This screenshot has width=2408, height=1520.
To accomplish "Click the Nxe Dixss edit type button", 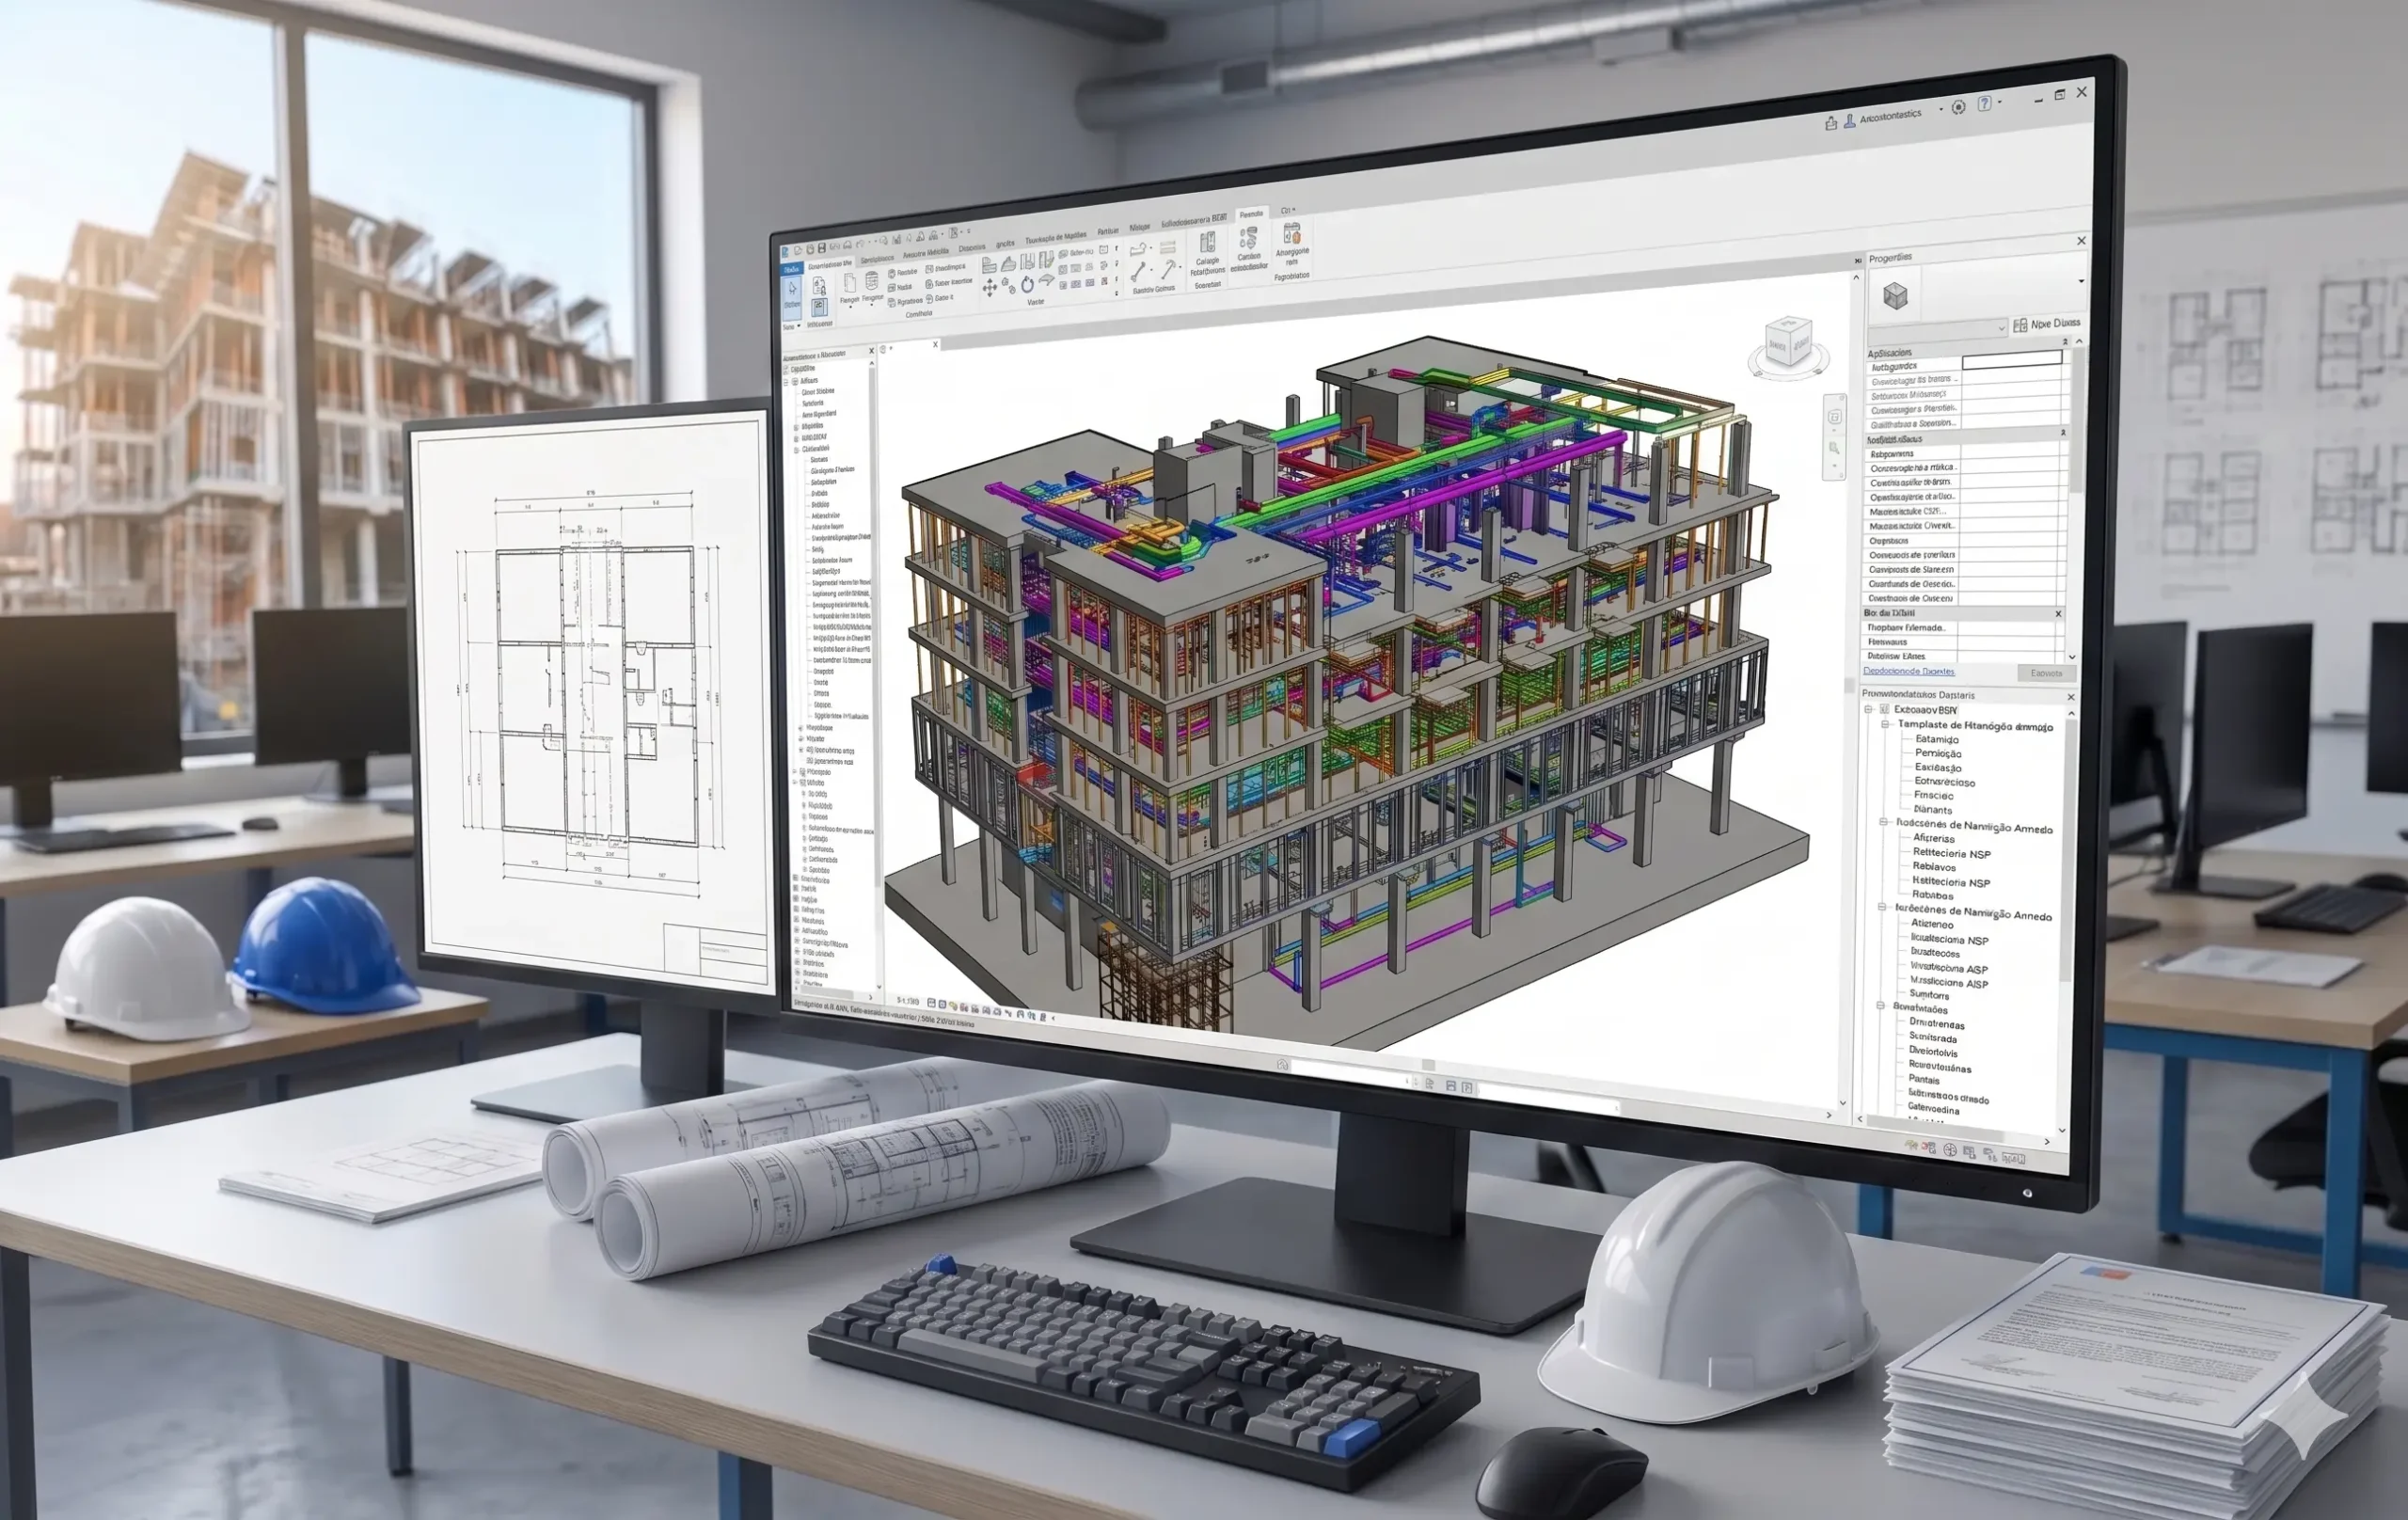I will (x=2047, y=324).
